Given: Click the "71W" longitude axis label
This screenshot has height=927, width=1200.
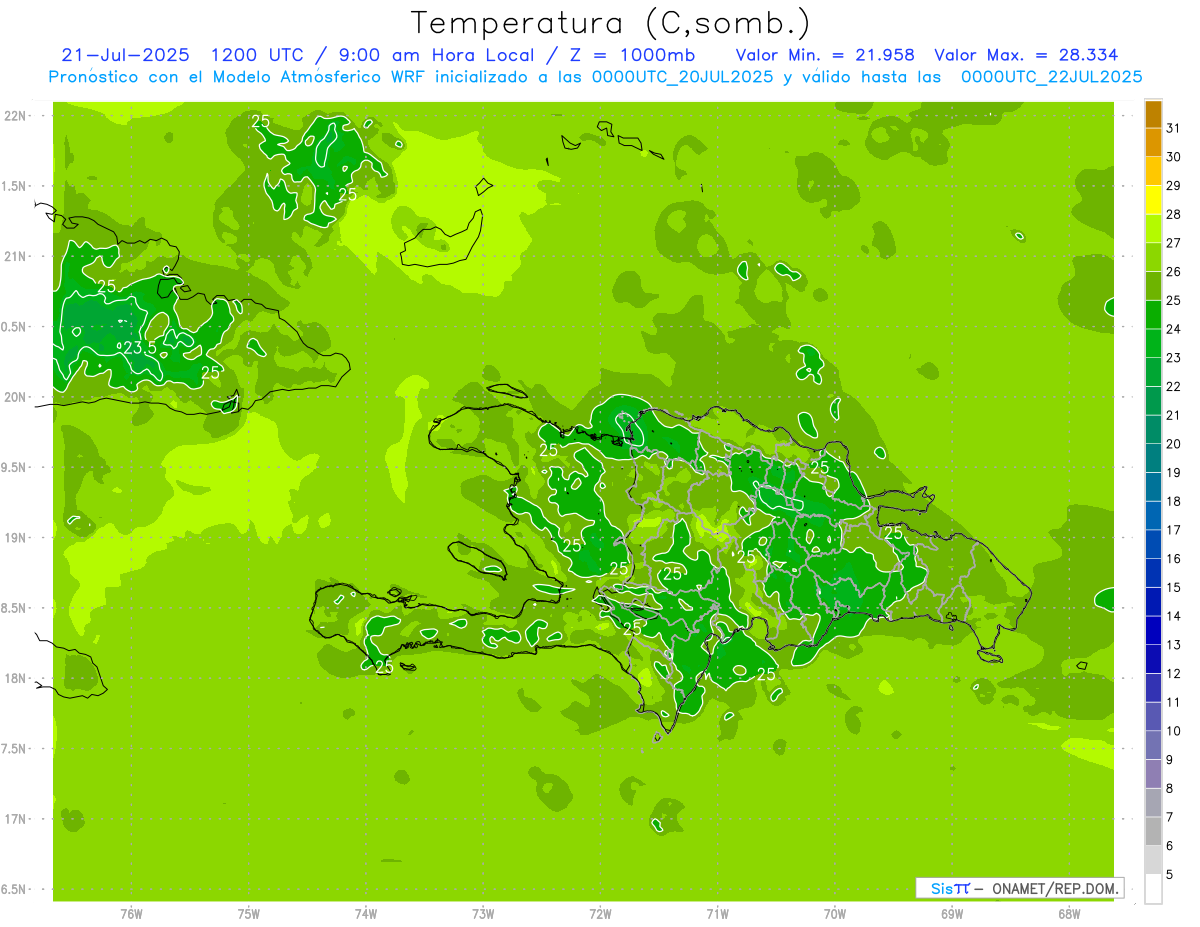Looking at the screenshot, I should click(x=717, y=913).
